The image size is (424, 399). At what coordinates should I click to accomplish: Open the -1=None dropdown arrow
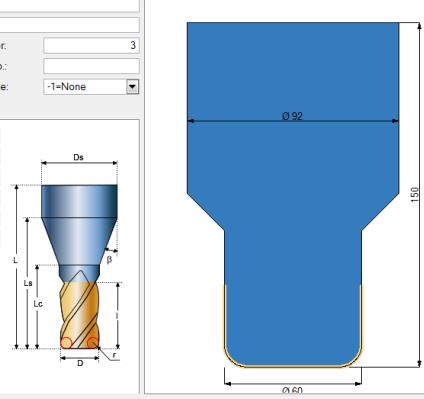click(x=132, y=87)
